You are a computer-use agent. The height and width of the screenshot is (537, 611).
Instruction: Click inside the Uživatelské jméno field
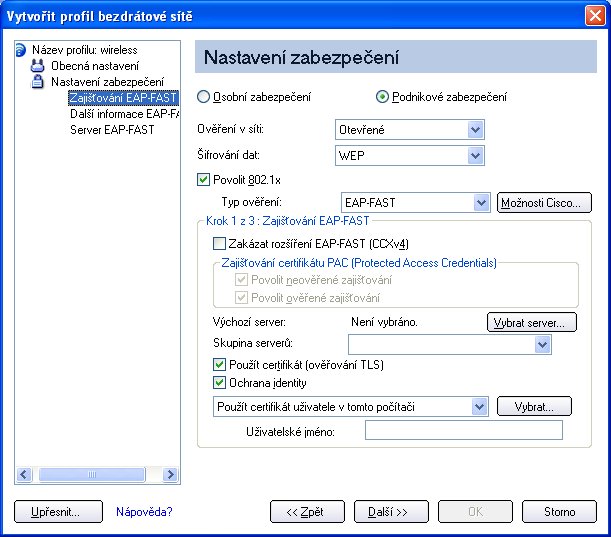pos(464,430)
